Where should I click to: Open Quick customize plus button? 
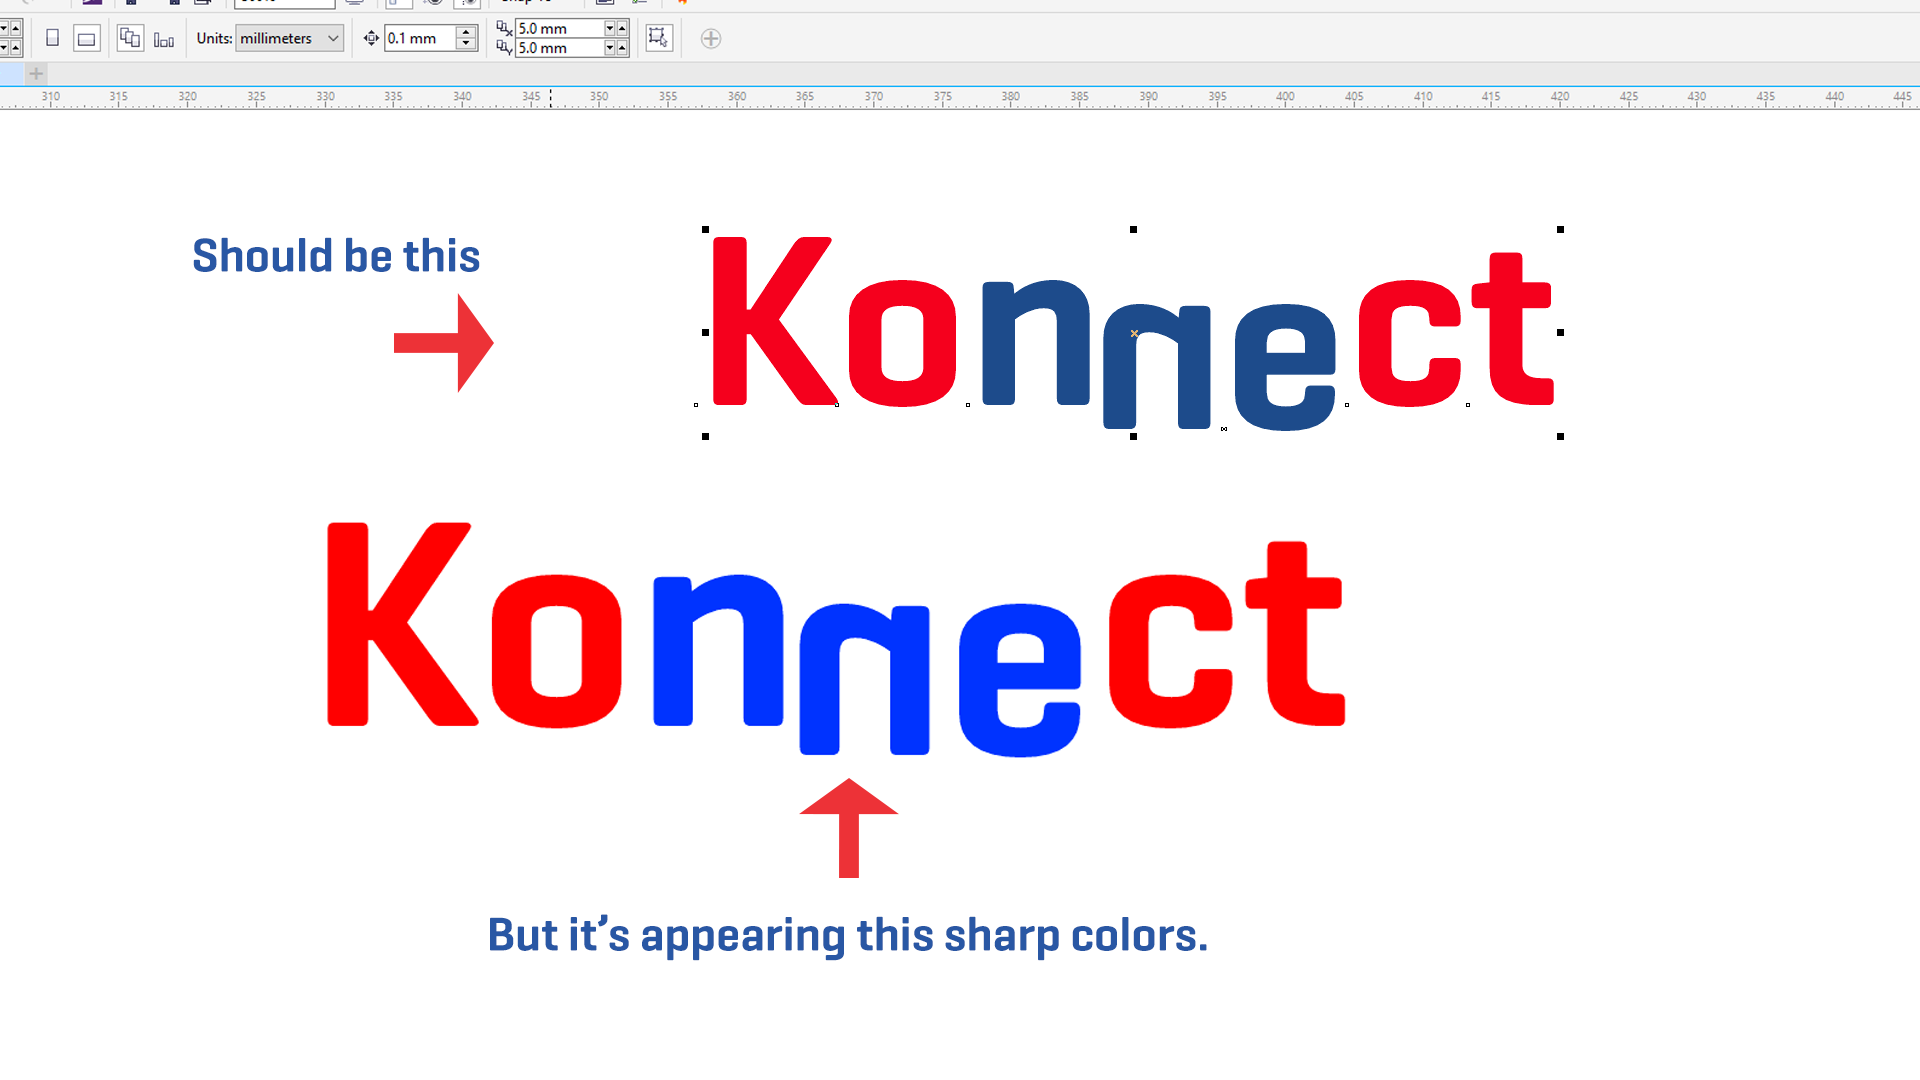tap(711, 39)
